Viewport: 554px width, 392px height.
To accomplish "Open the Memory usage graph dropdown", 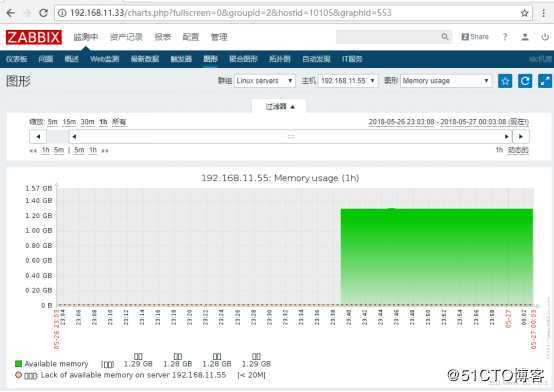I will 446,81.
